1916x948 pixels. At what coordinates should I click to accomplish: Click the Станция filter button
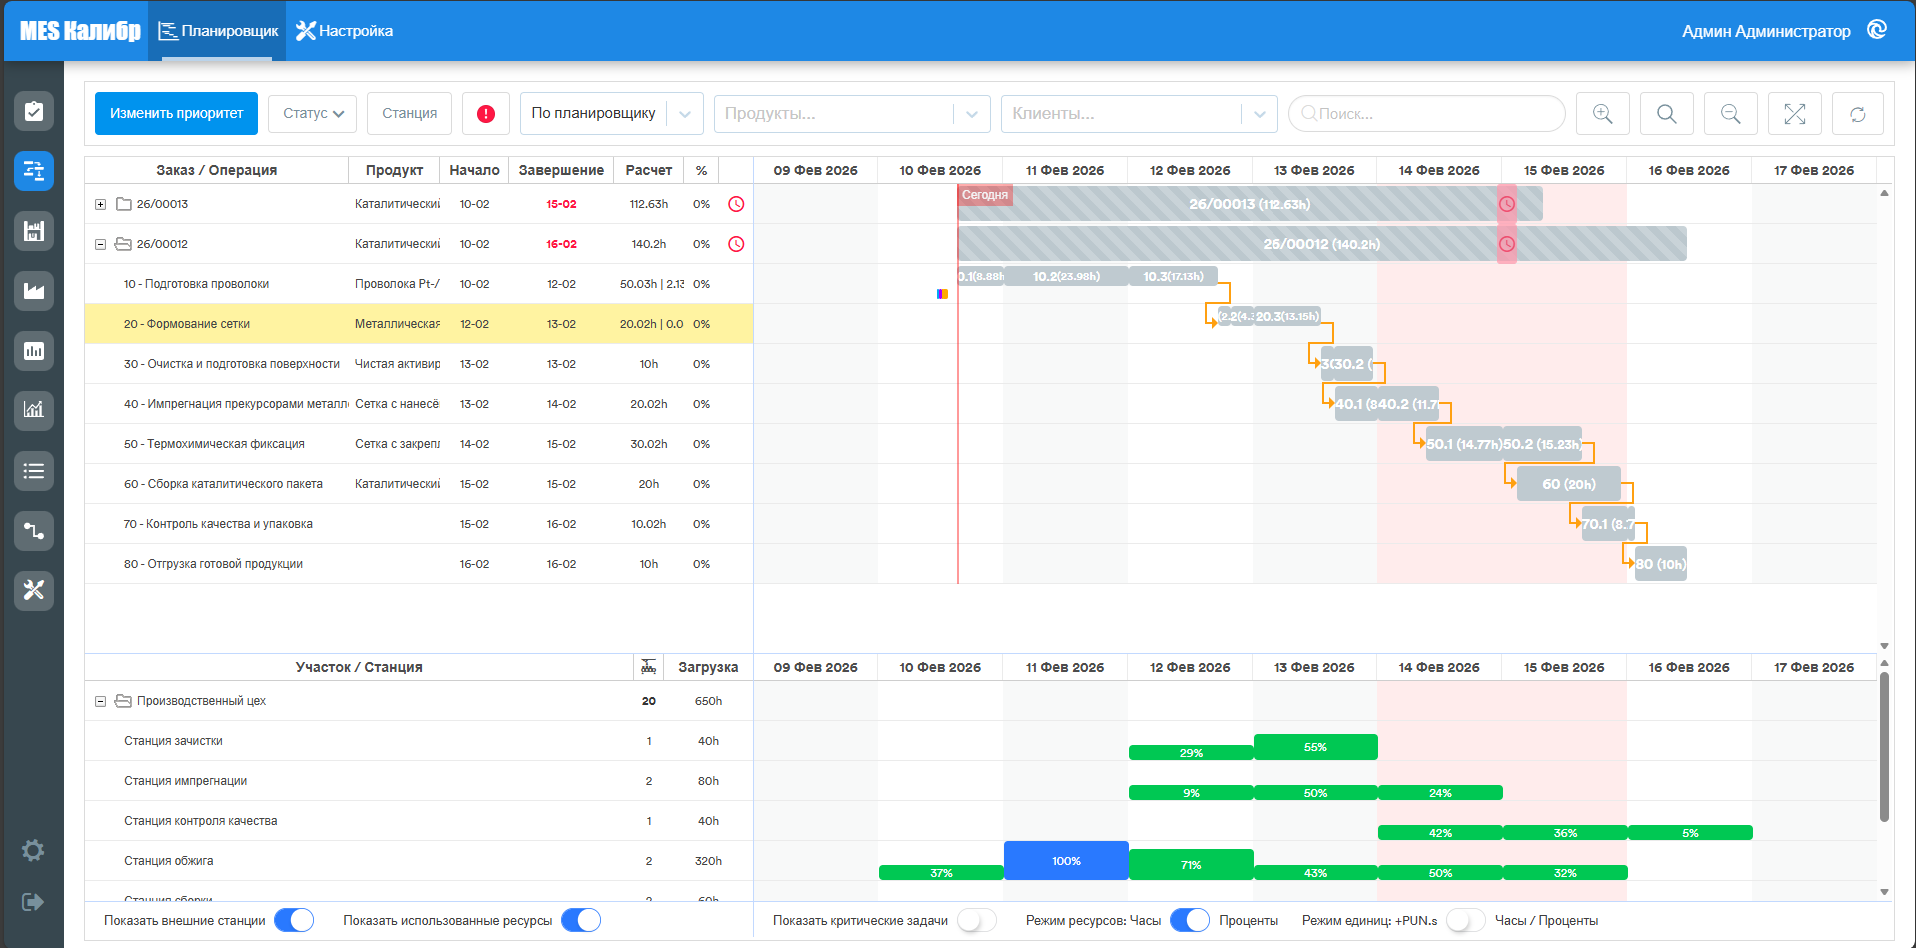click(x=409, y=114)
